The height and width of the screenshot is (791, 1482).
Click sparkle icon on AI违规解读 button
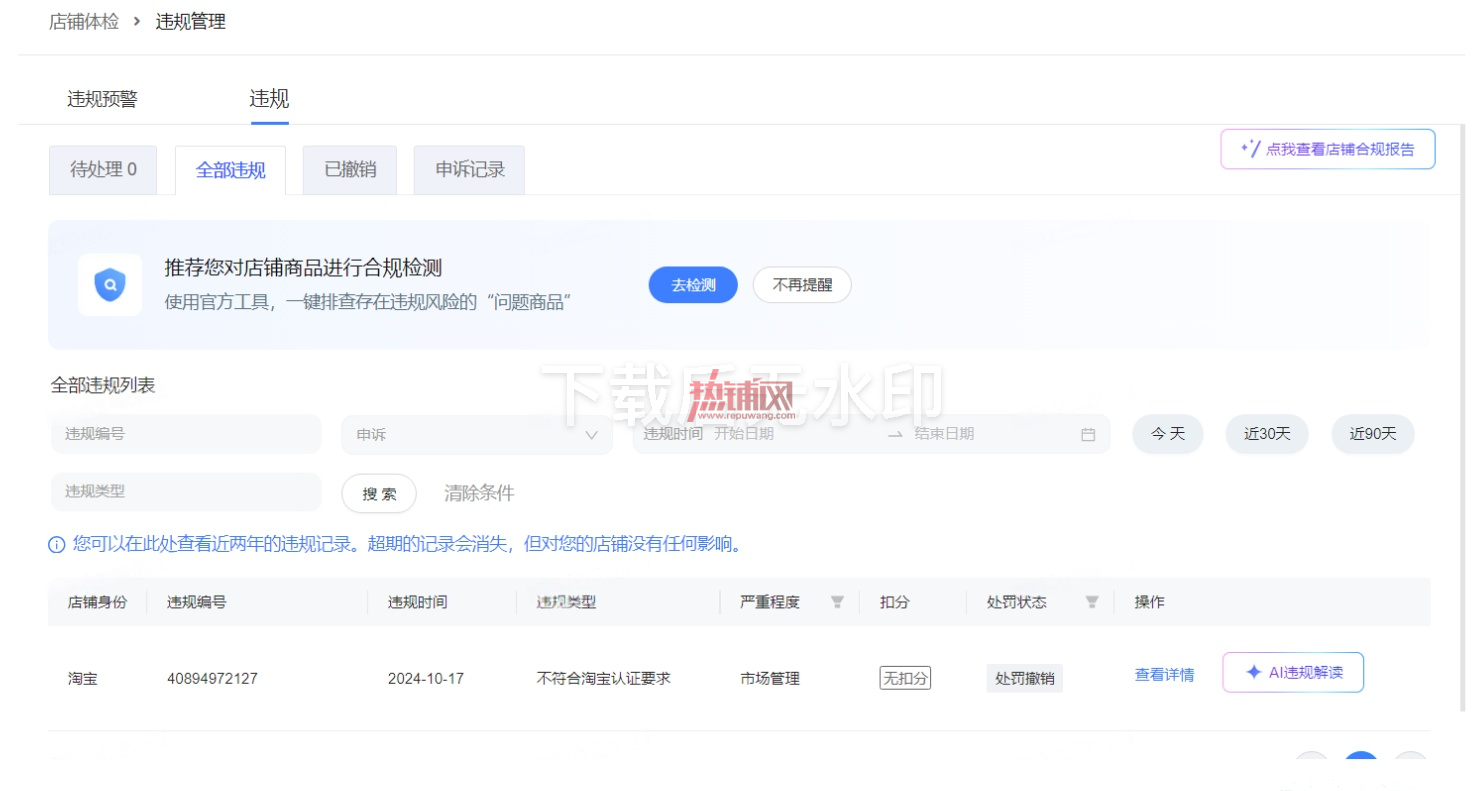[x=1253, y=672]
